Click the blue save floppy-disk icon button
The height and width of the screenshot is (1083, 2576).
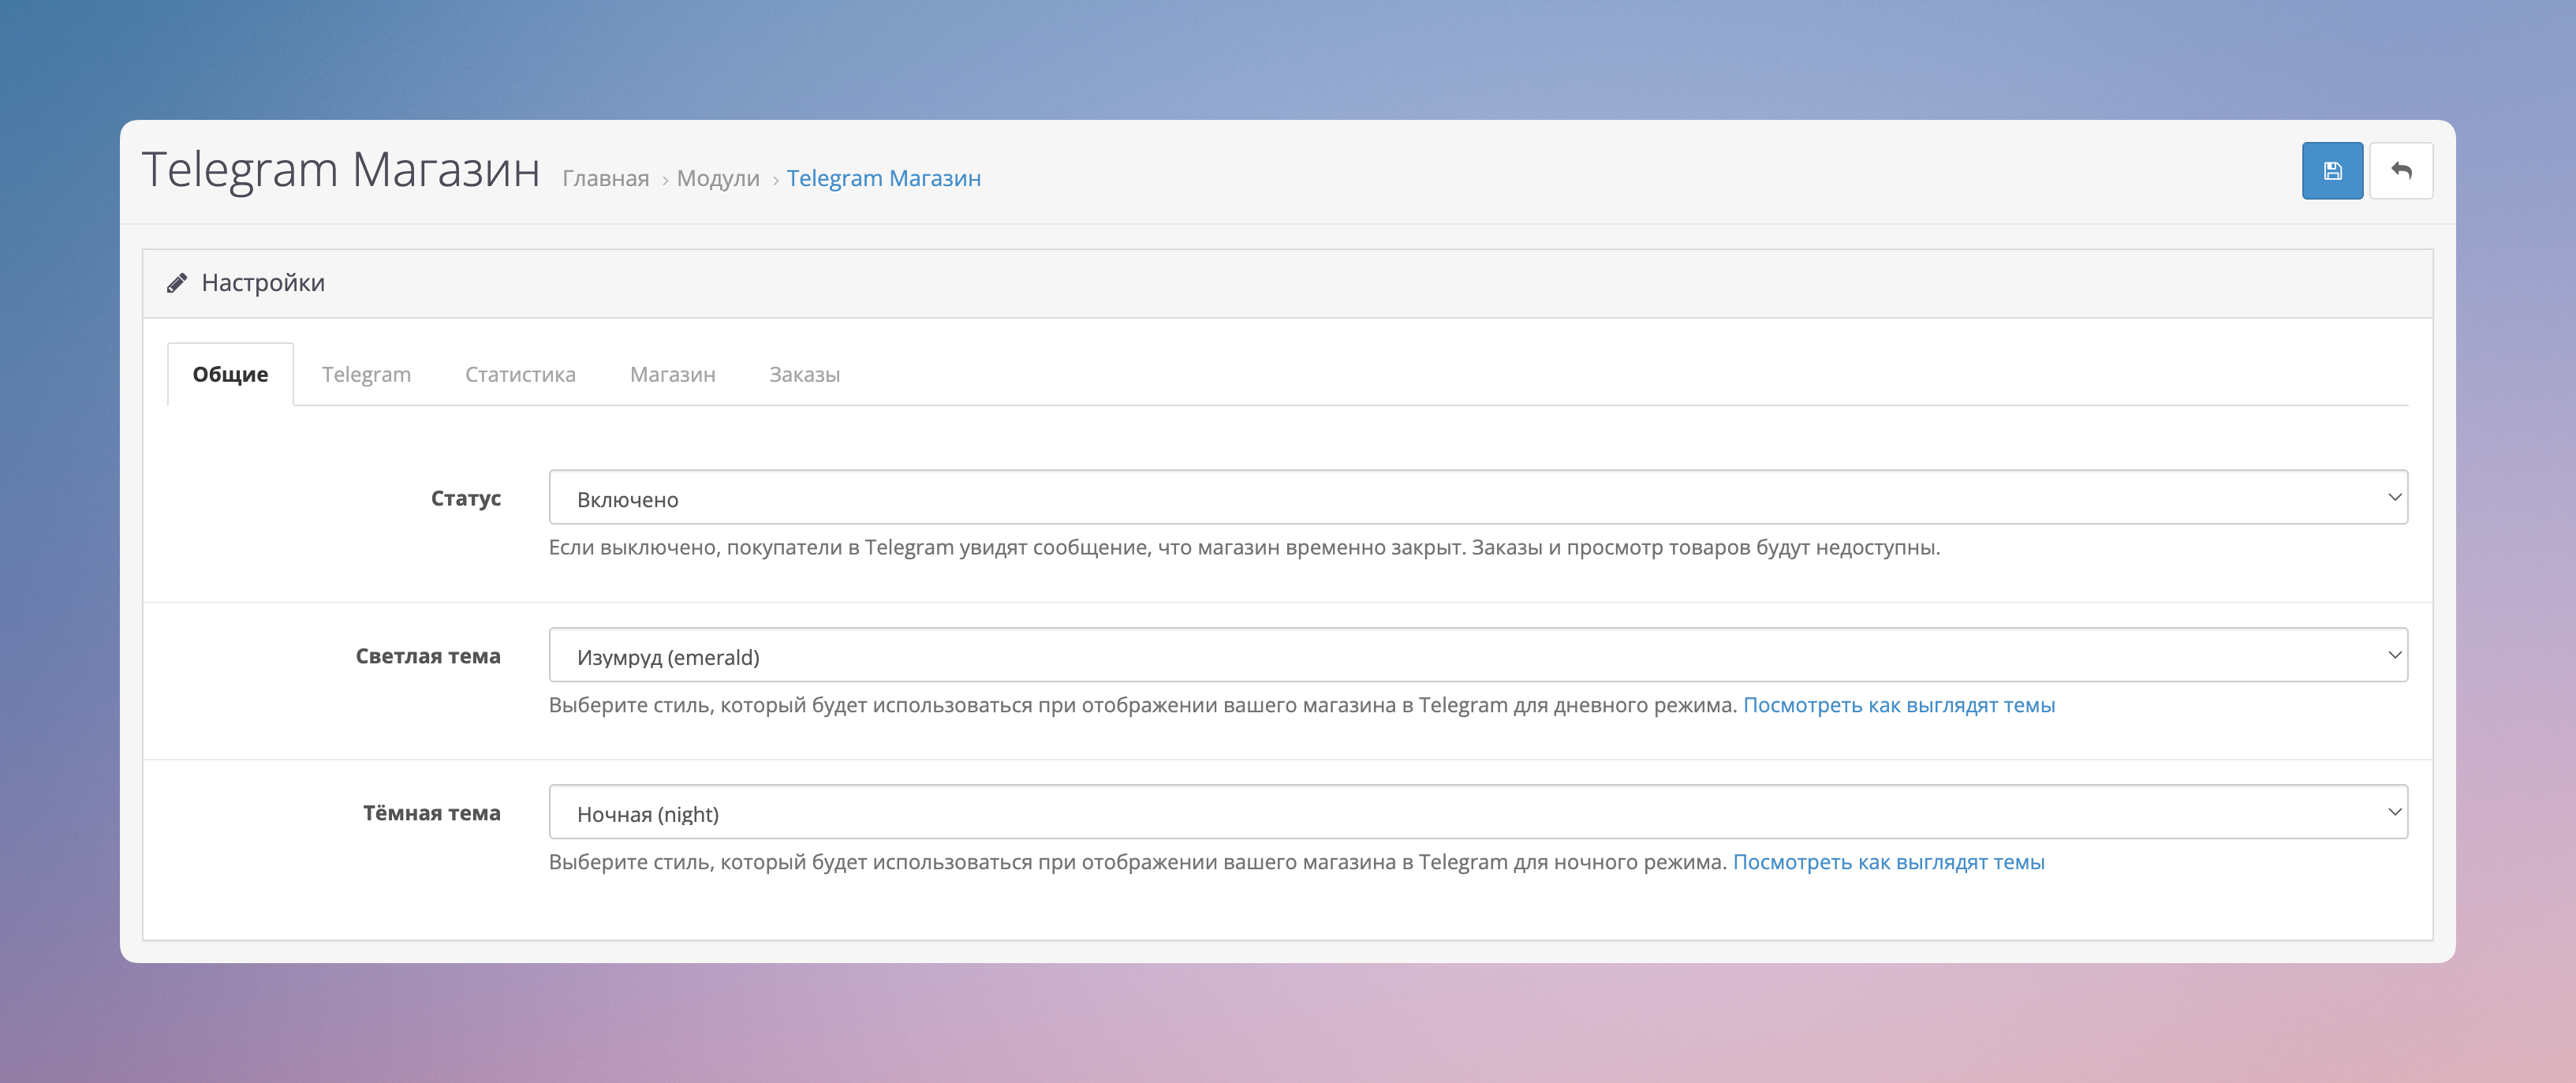coord(2332,171)
